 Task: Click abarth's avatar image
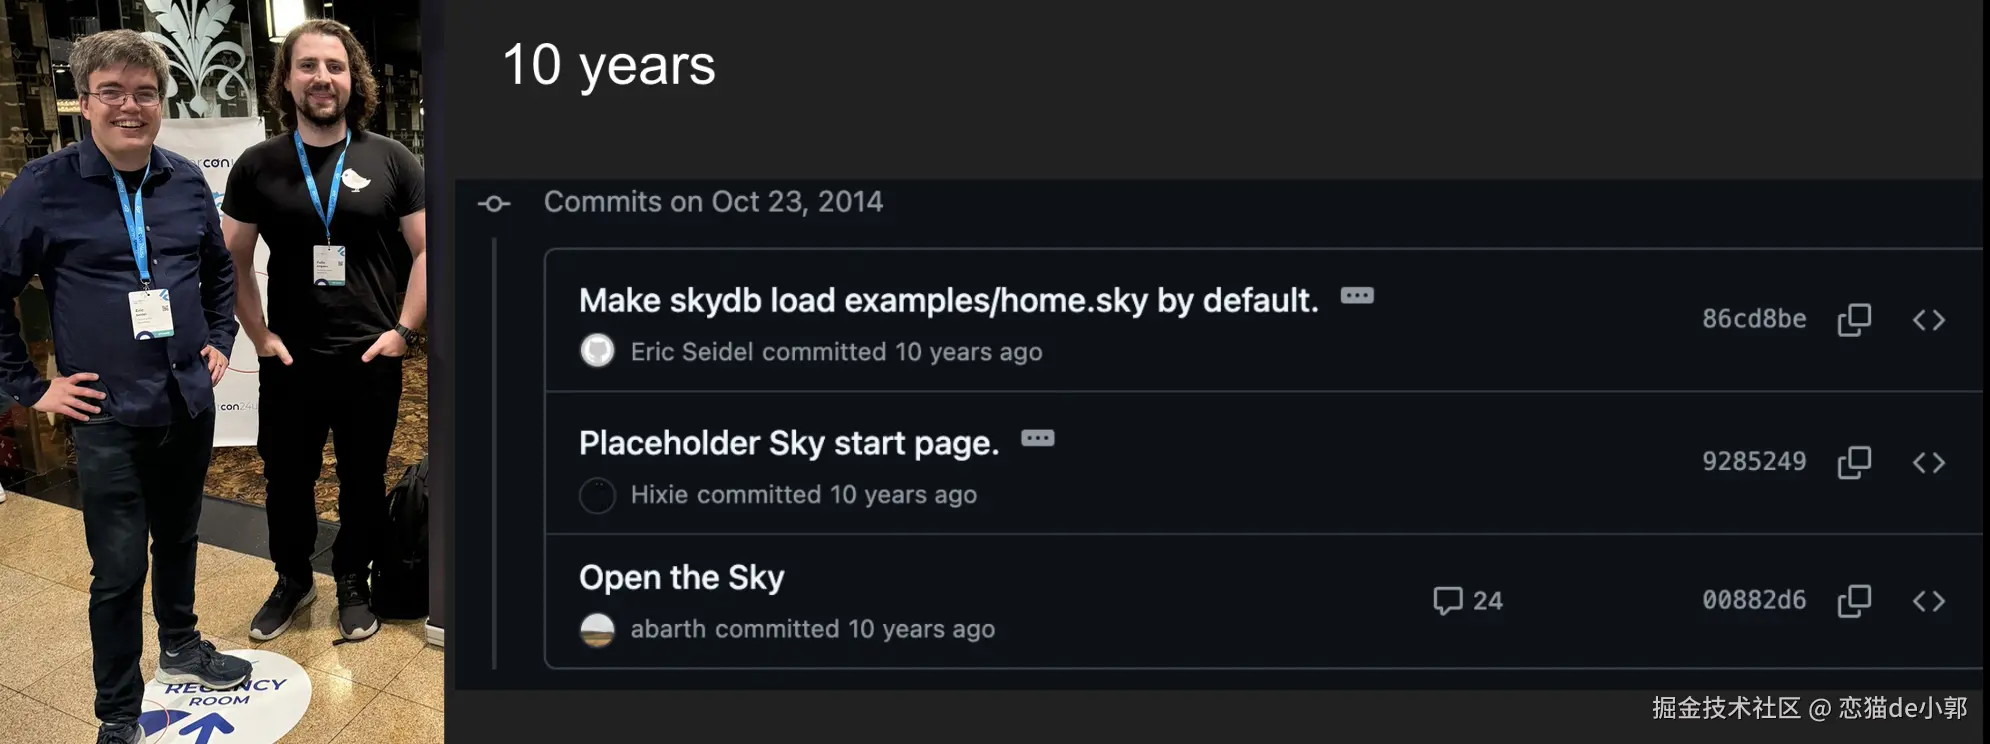(x=597, y=630)
